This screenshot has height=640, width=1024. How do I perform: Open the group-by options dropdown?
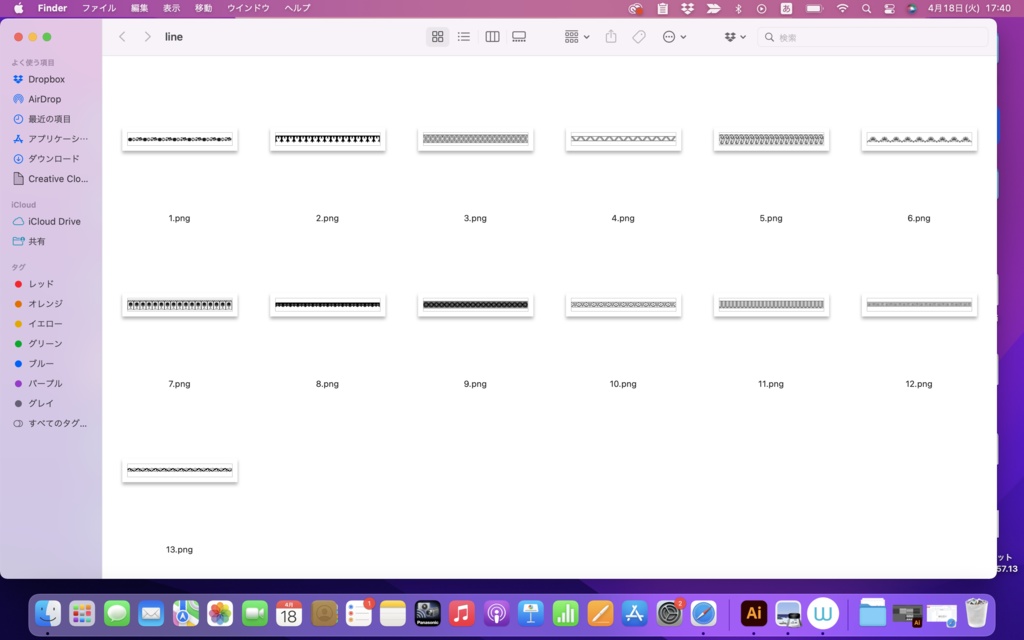click(x=577, y=37)
